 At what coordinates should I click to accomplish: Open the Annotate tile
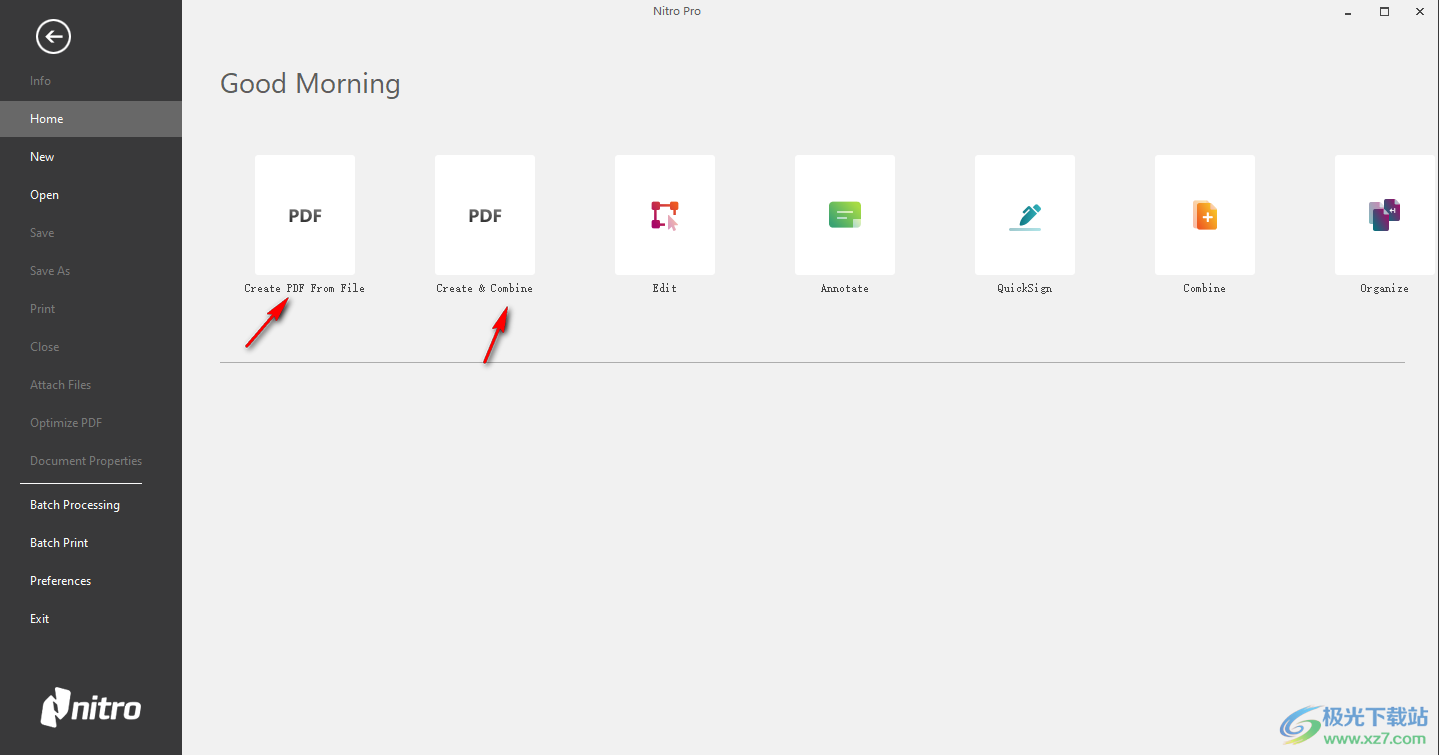(845, 215)
